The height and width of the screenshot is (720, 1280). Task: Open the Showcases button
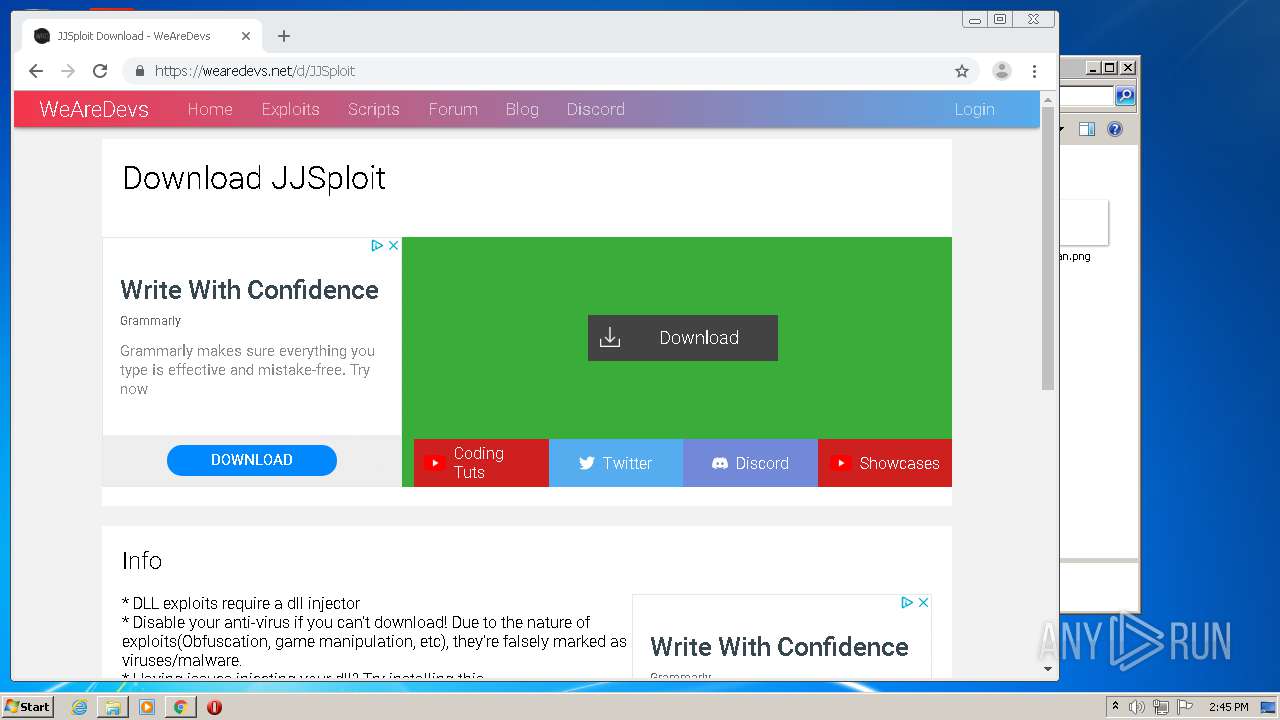[885, 463]
